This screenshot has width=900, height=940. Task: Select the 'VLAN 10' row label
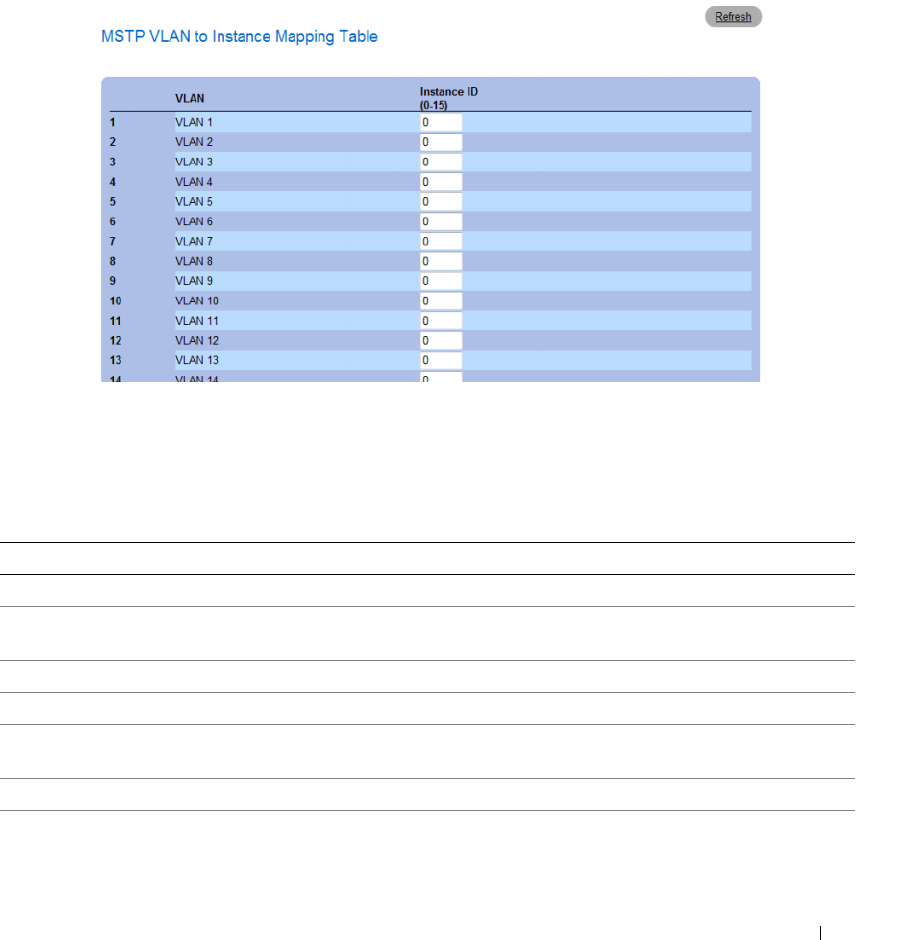point(197,300)
